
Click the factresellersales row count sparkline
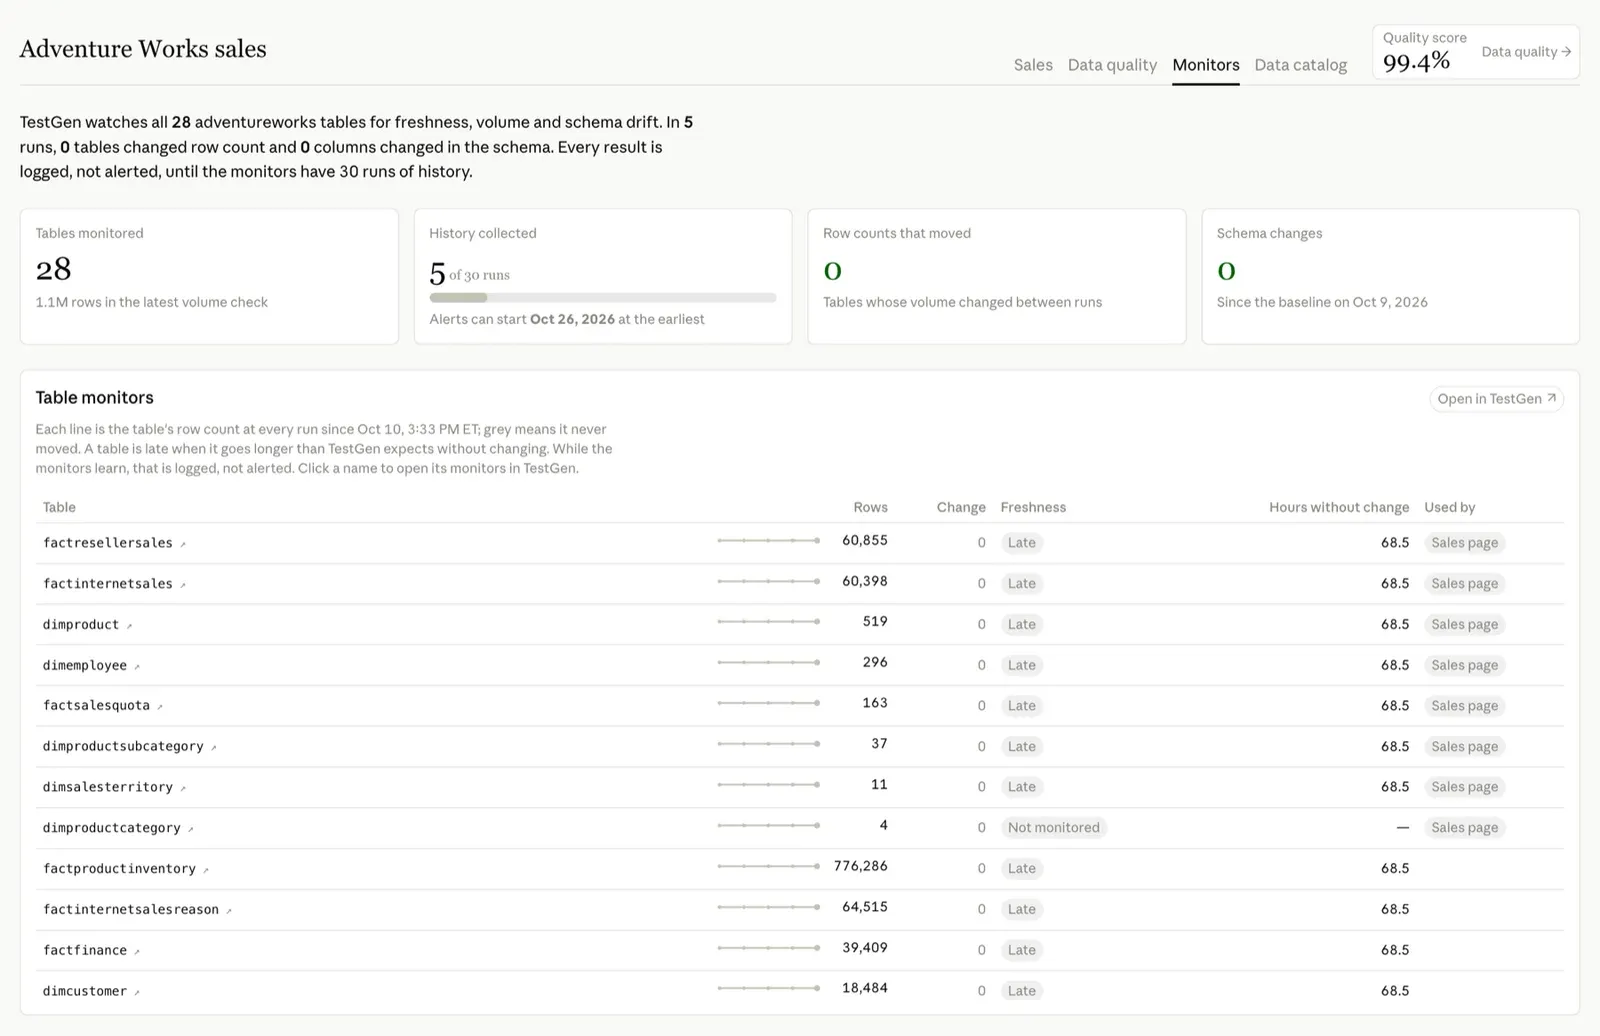click(769, 541)
